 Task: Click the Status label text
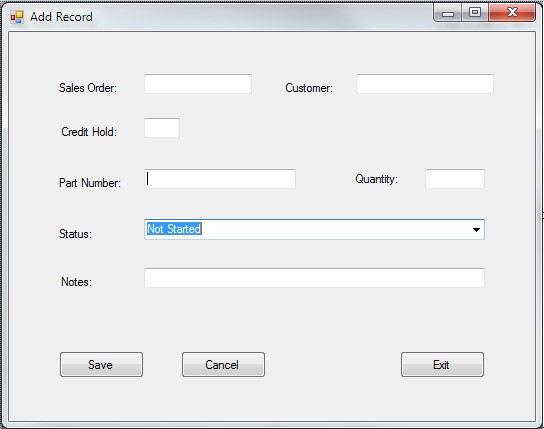click(75, 234)
